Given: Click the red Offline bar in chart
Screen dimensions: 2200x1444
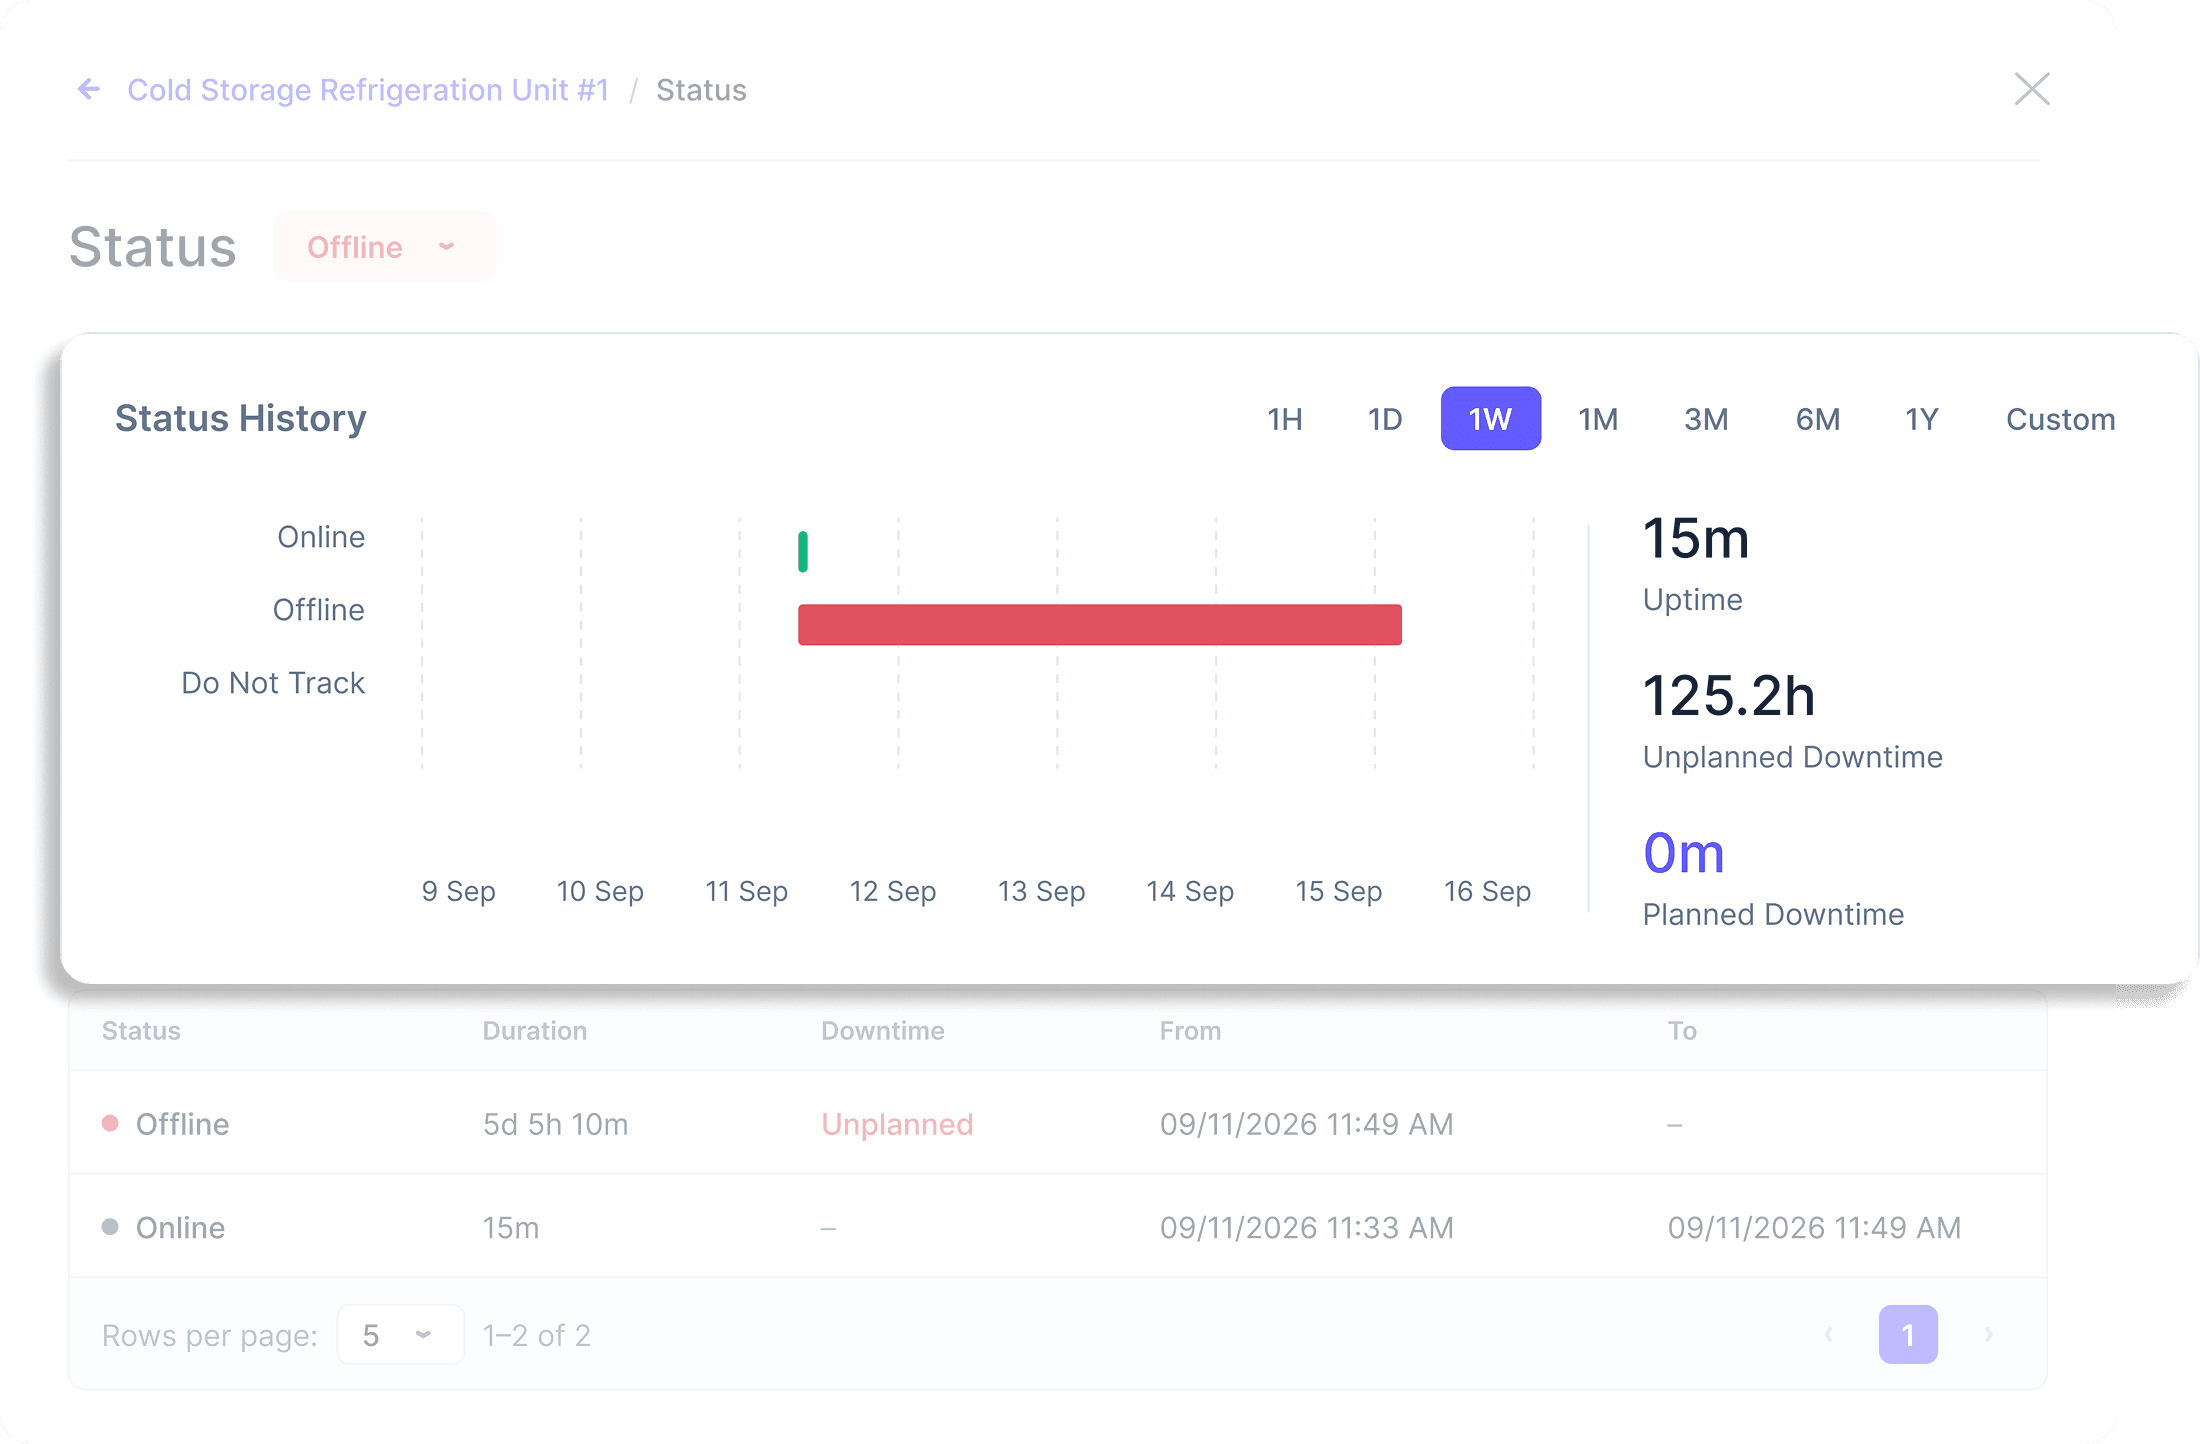Looking at the screenshot, I should click(1099, 624).
